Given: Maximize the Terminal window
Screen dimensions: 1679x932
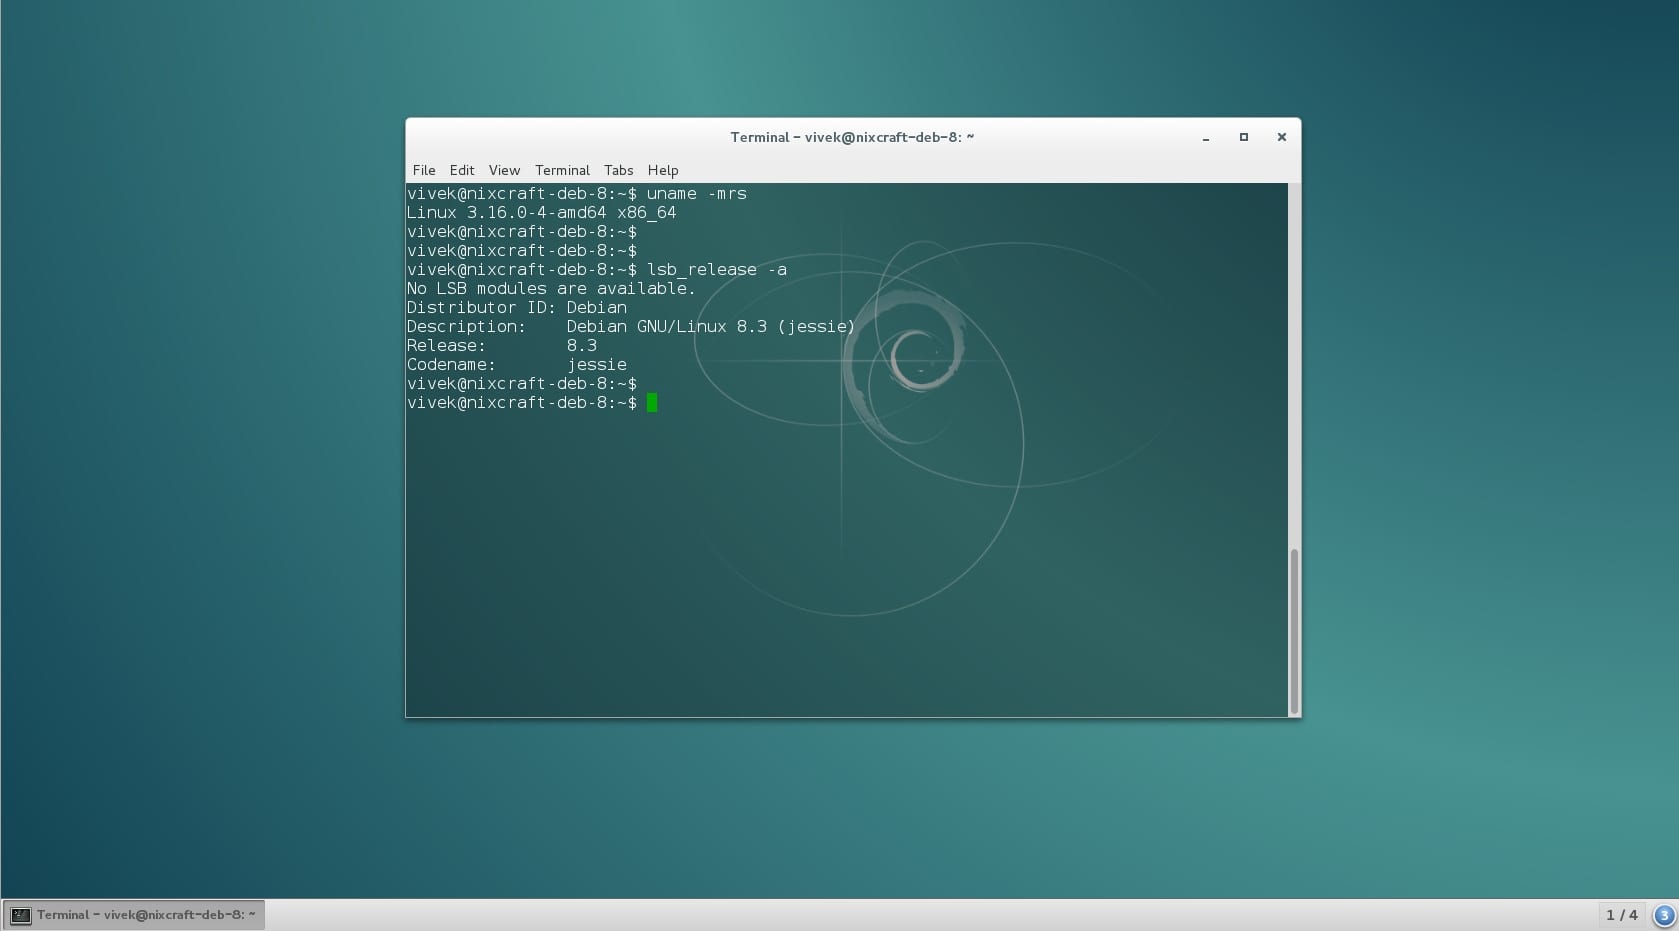Looking at the screenshot, I should (1243, 137).
